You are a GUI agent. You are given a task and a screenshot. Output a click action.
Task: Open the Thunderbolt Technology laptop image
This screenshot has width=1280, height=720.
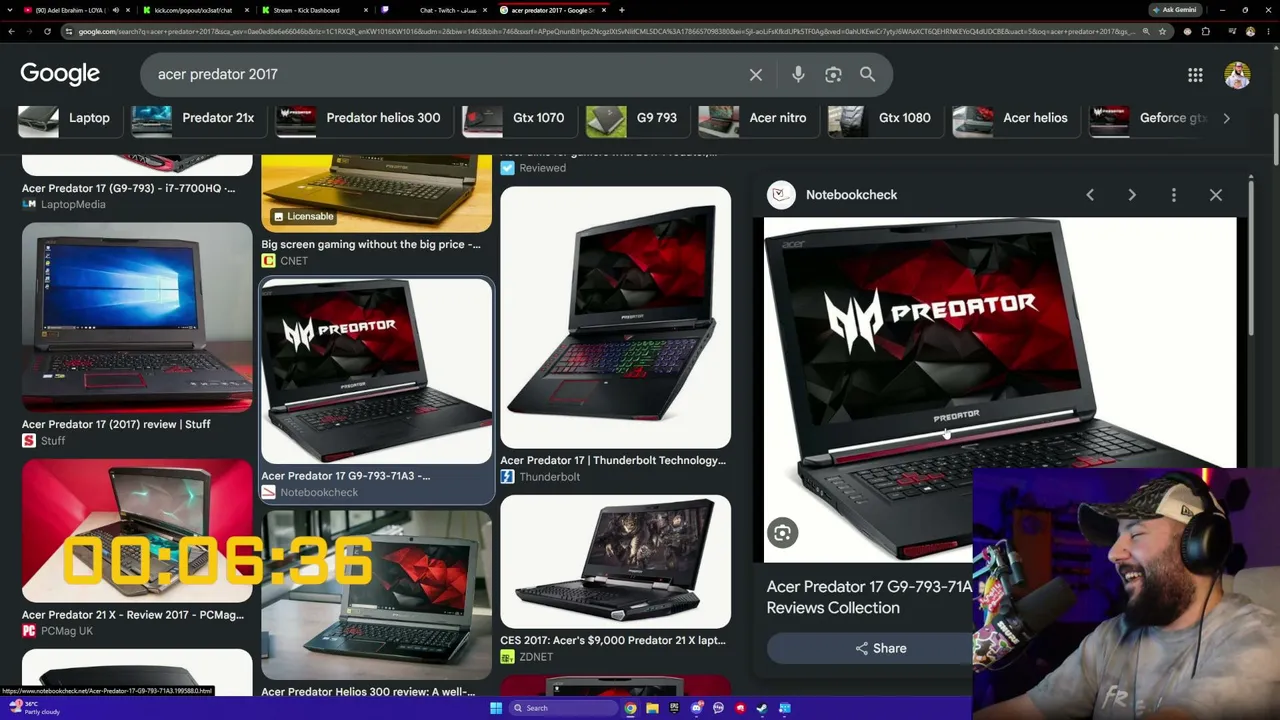click(x=615, y=317)
